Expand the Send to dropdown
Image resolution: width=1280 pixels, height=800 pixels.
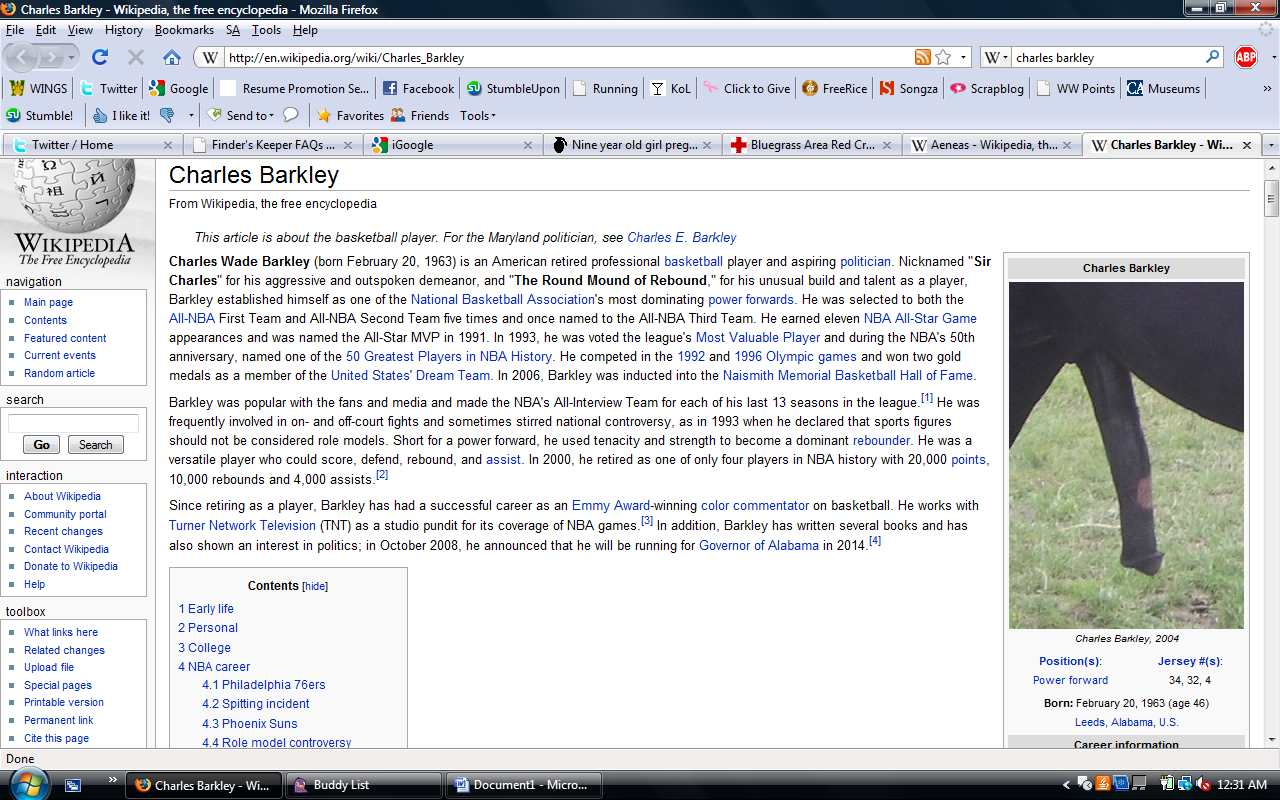coord(273,116)
